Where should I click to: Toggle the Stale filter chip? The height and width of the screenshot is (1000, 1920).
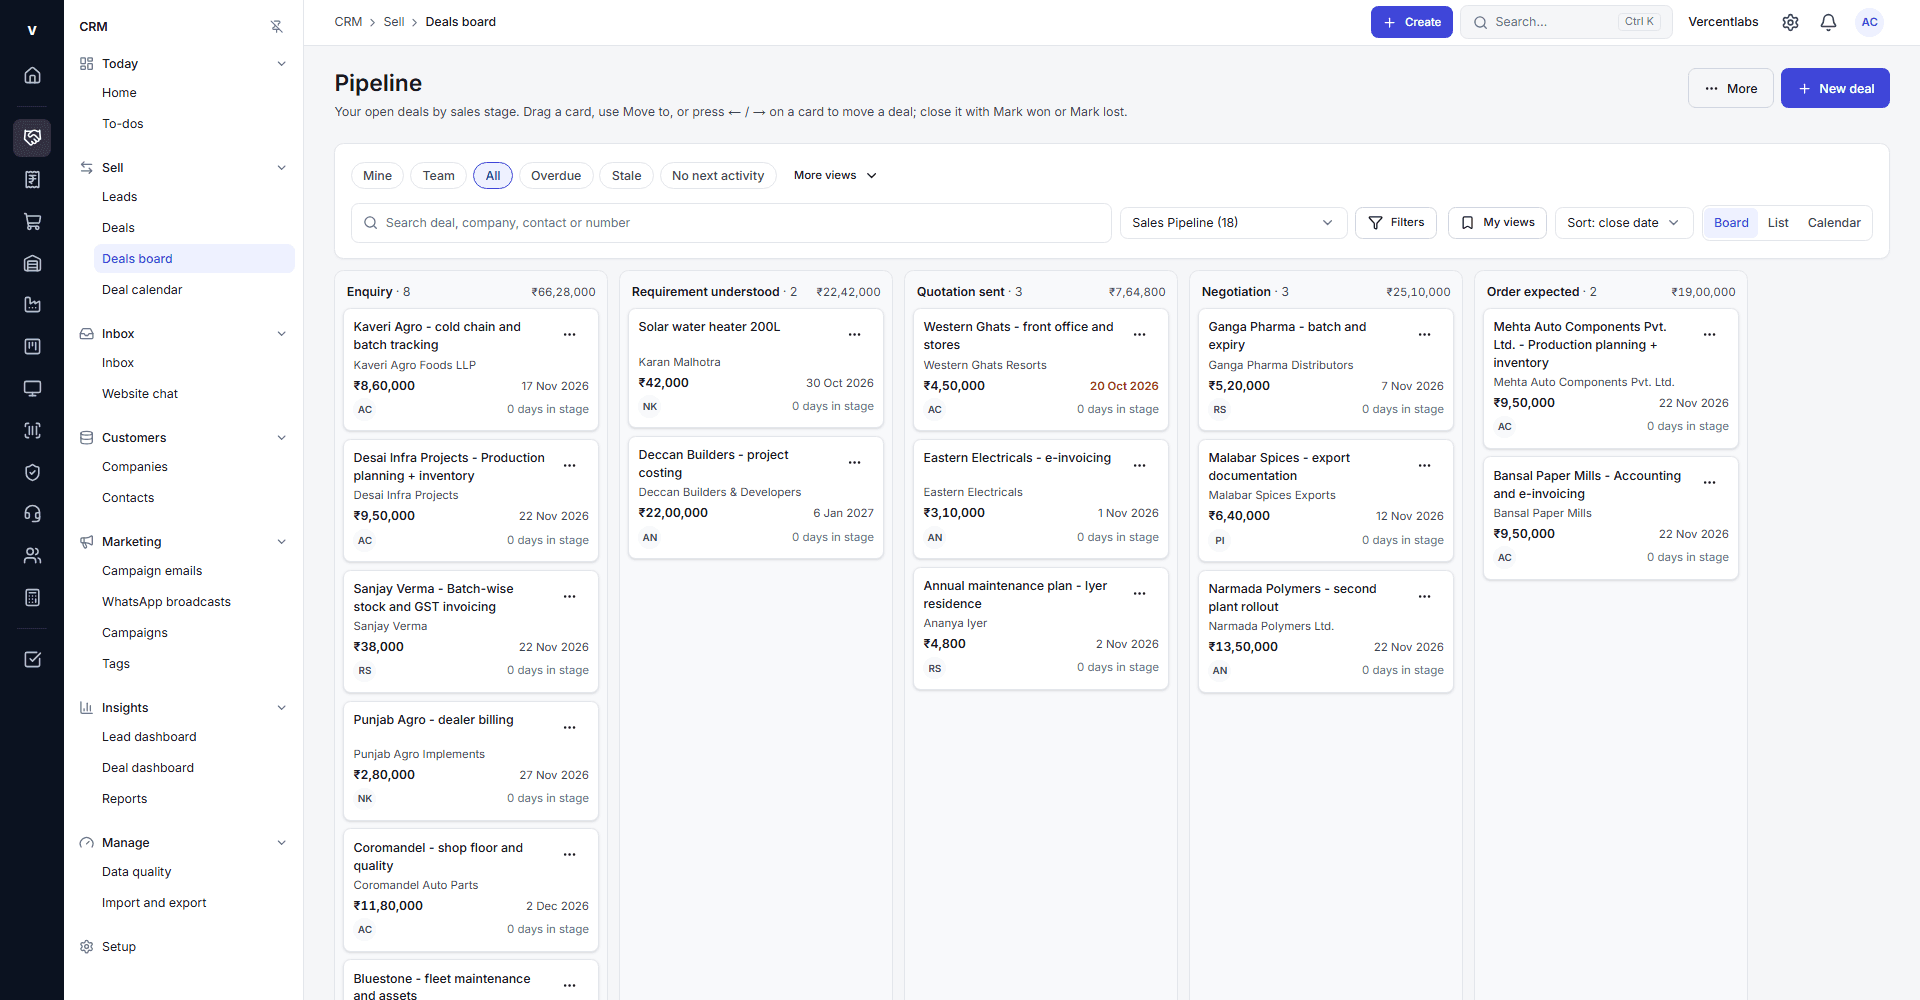click(x=627, y=176)
